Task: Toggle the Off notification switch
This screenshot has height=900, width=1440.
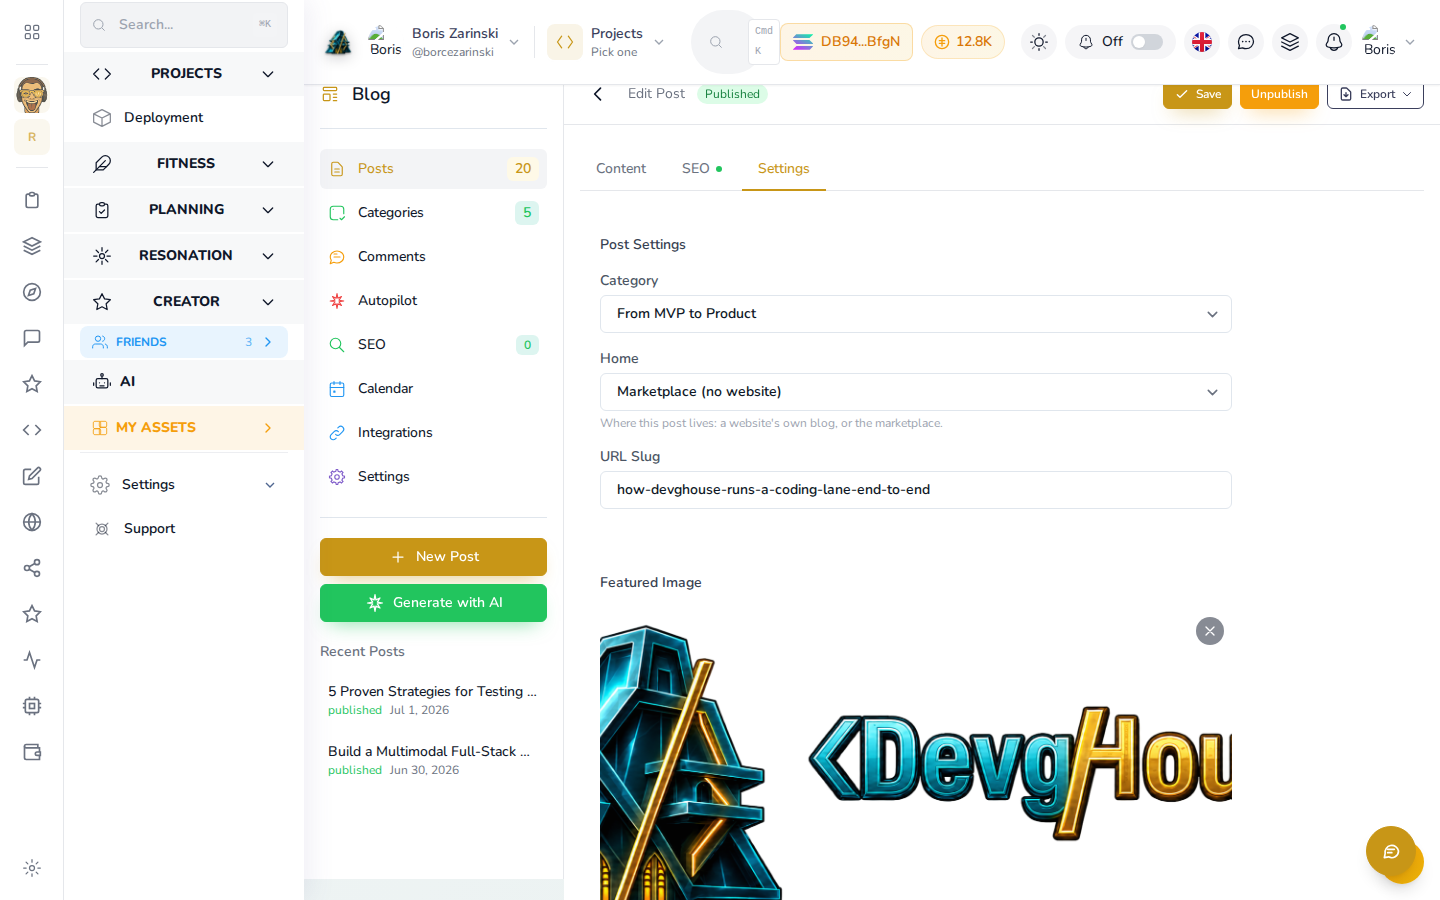Action: pos(1147,42)
